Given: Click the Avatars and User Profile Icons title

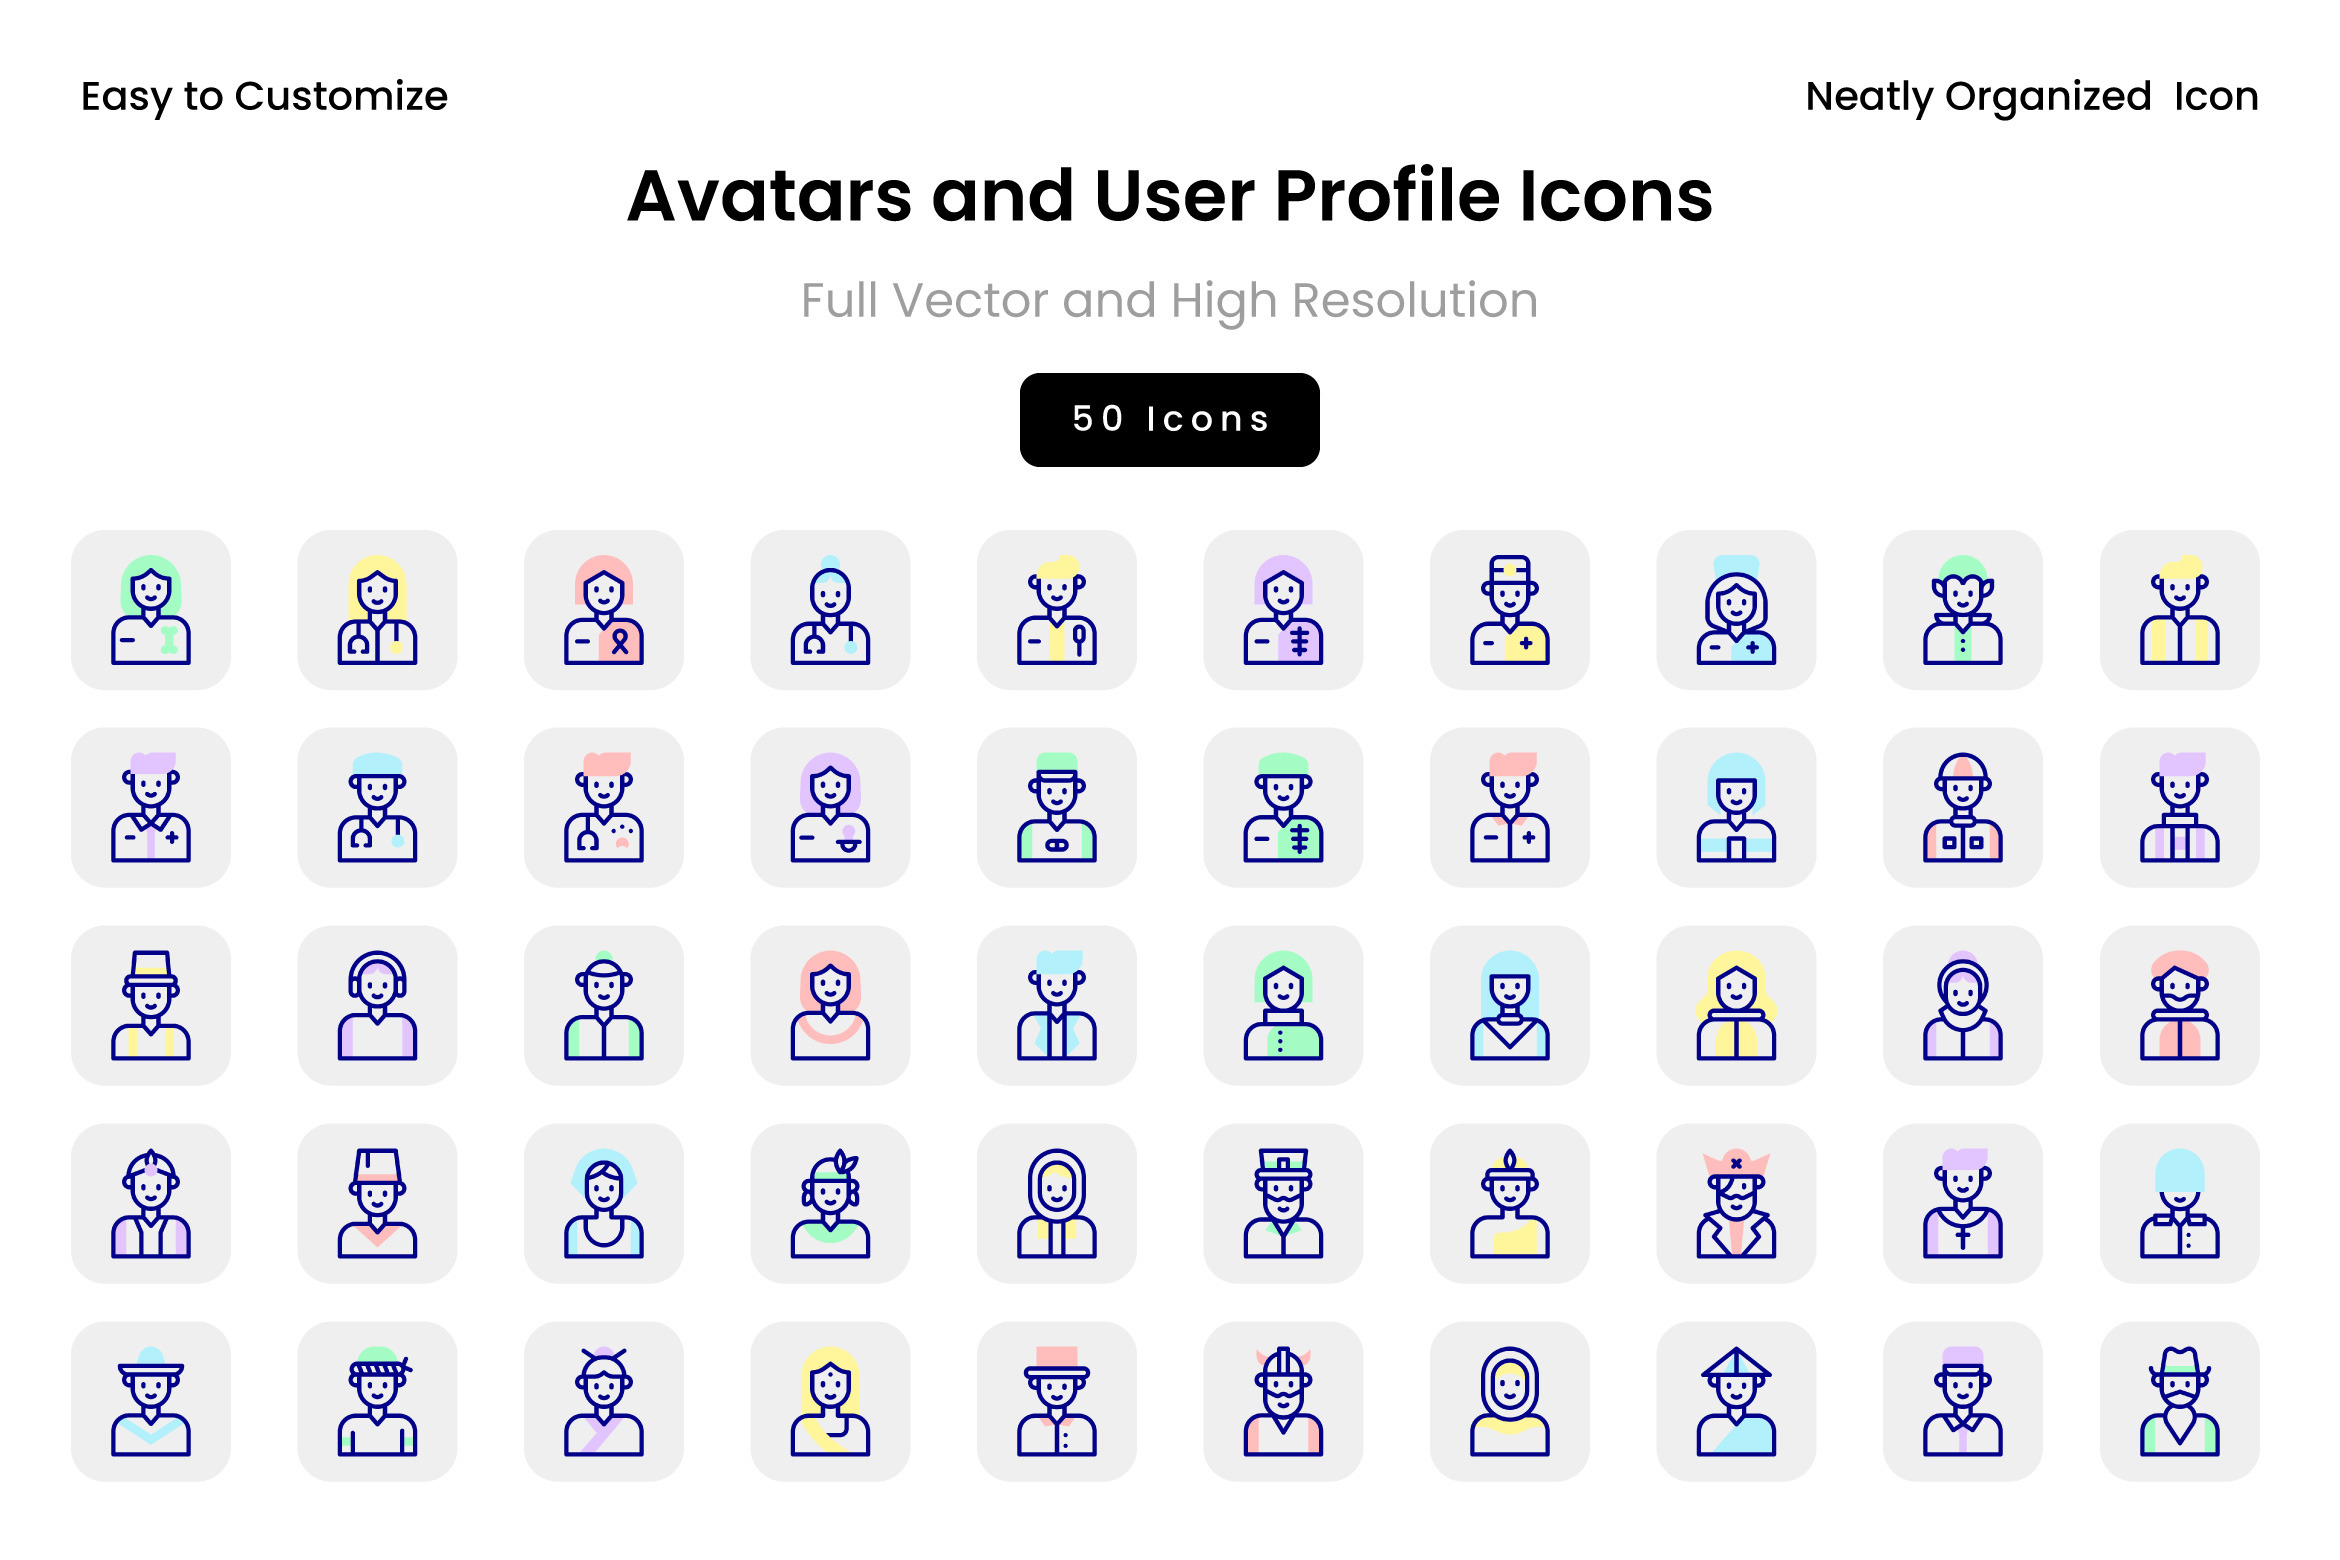Looking at the screenshot, I should pos(1170,195).
